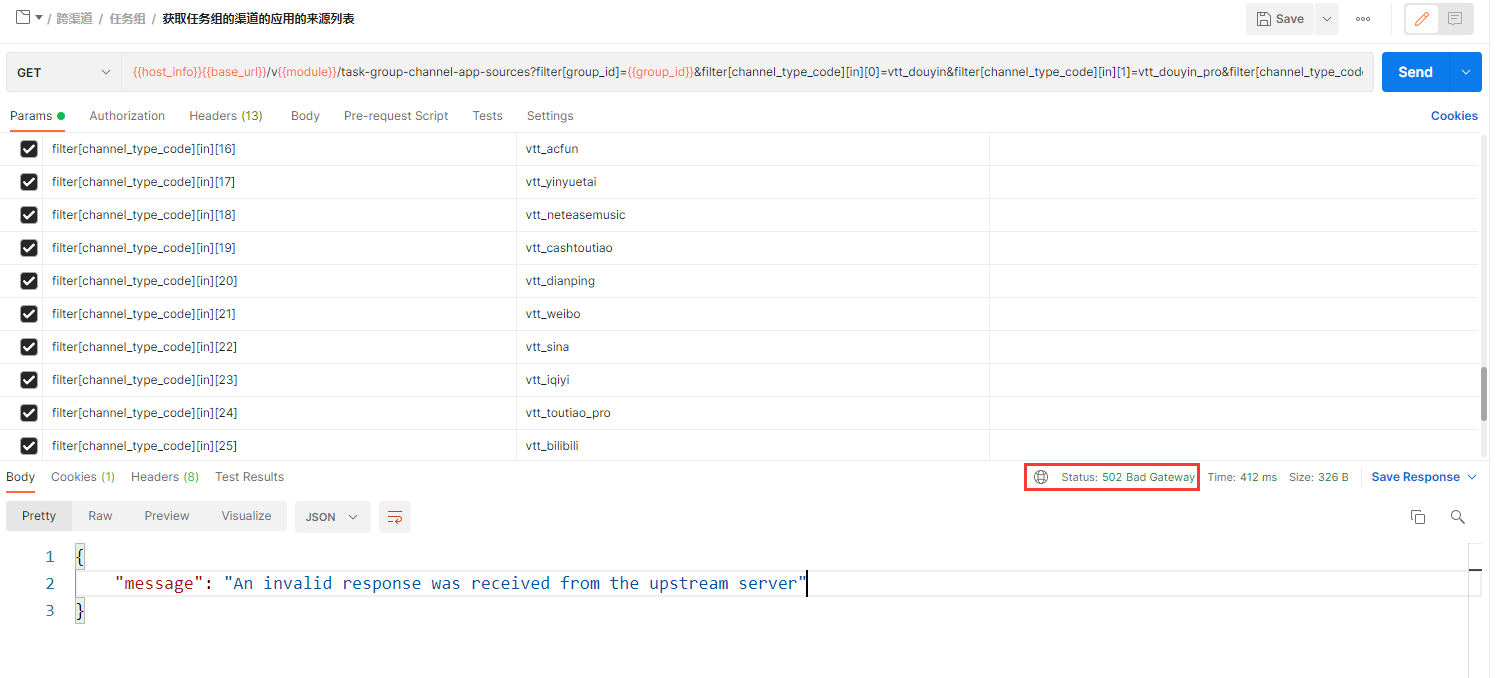This screenshot has height=678, width=1498.
Task: Click the request name 获取任务组的渠道的应用的来源列表
Action: (x=258, y=19)
